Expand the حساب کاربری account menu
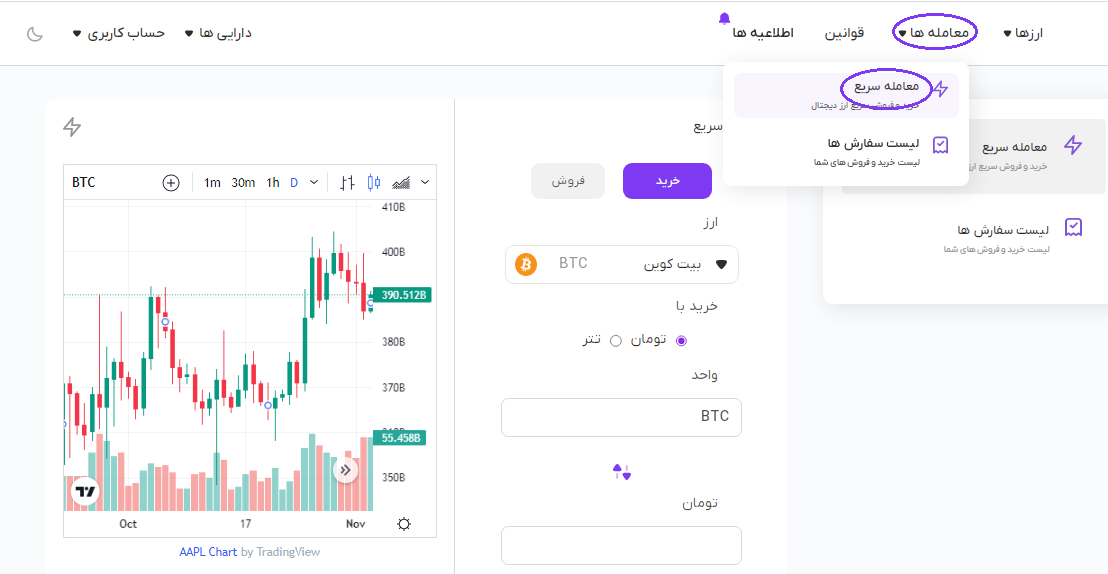 pos(119,33)
